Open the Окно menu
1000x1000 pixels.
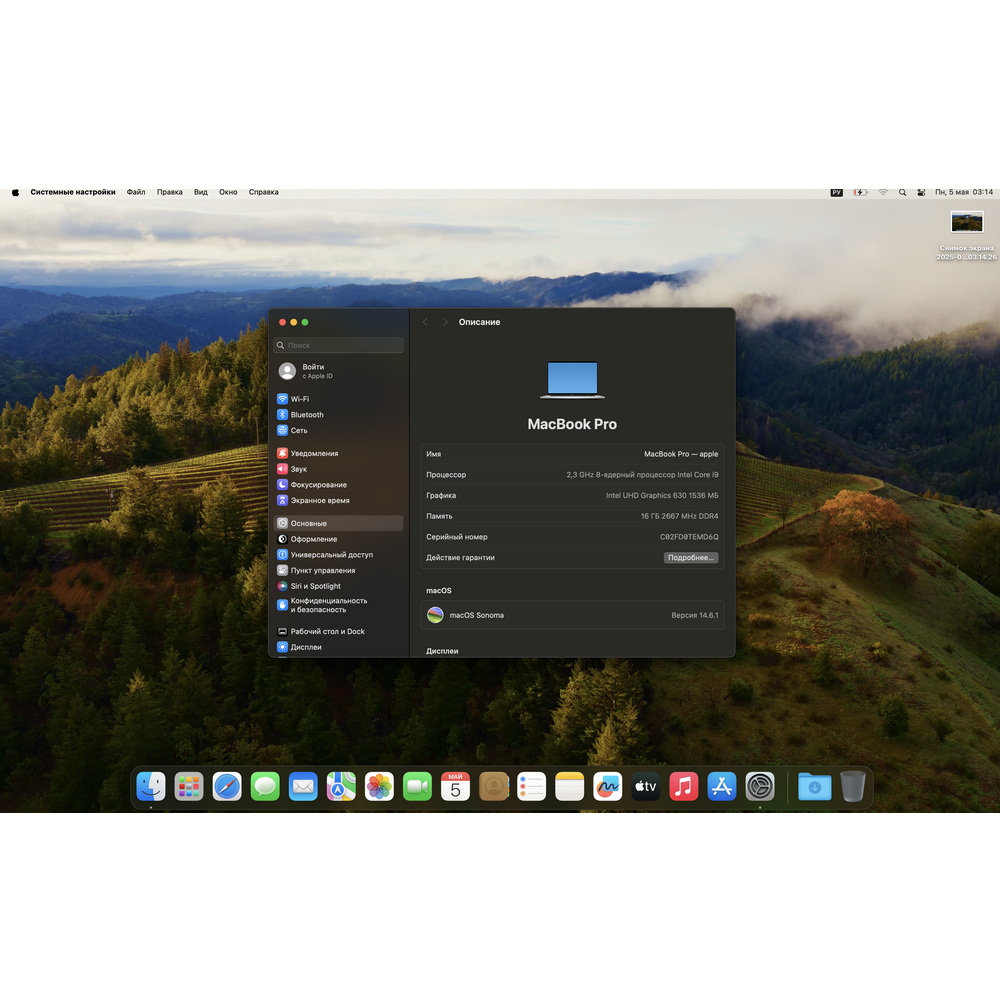tap(228, 192)
